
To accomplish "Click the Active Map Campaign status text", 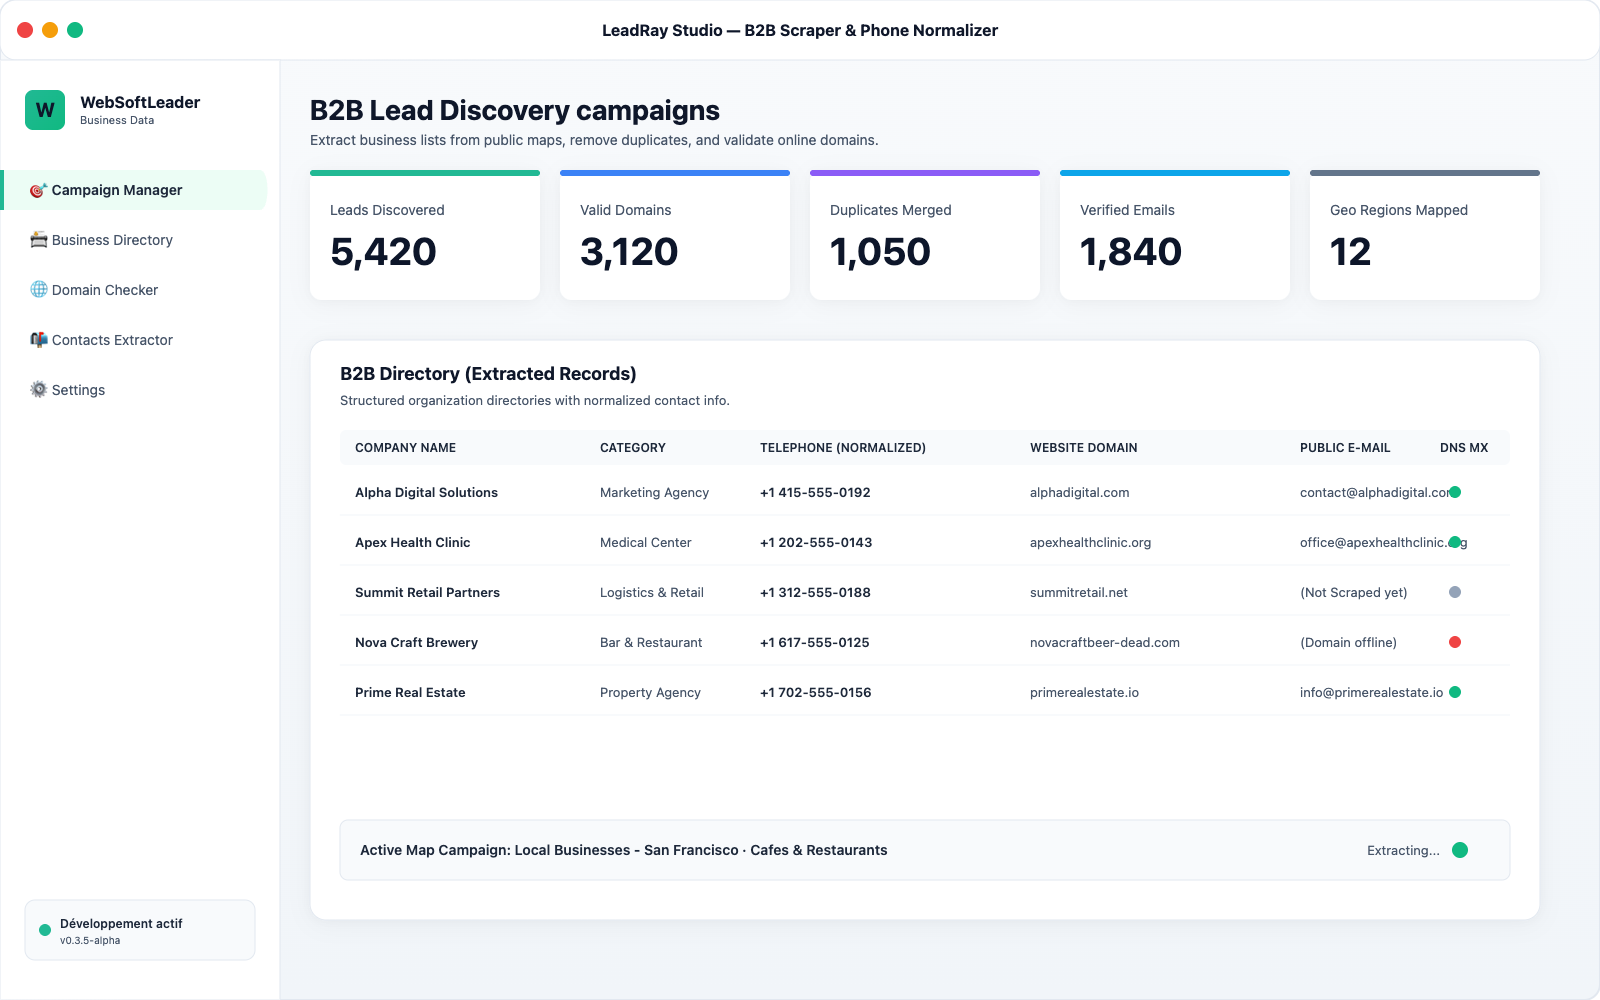I will click(x=623, y=850).
